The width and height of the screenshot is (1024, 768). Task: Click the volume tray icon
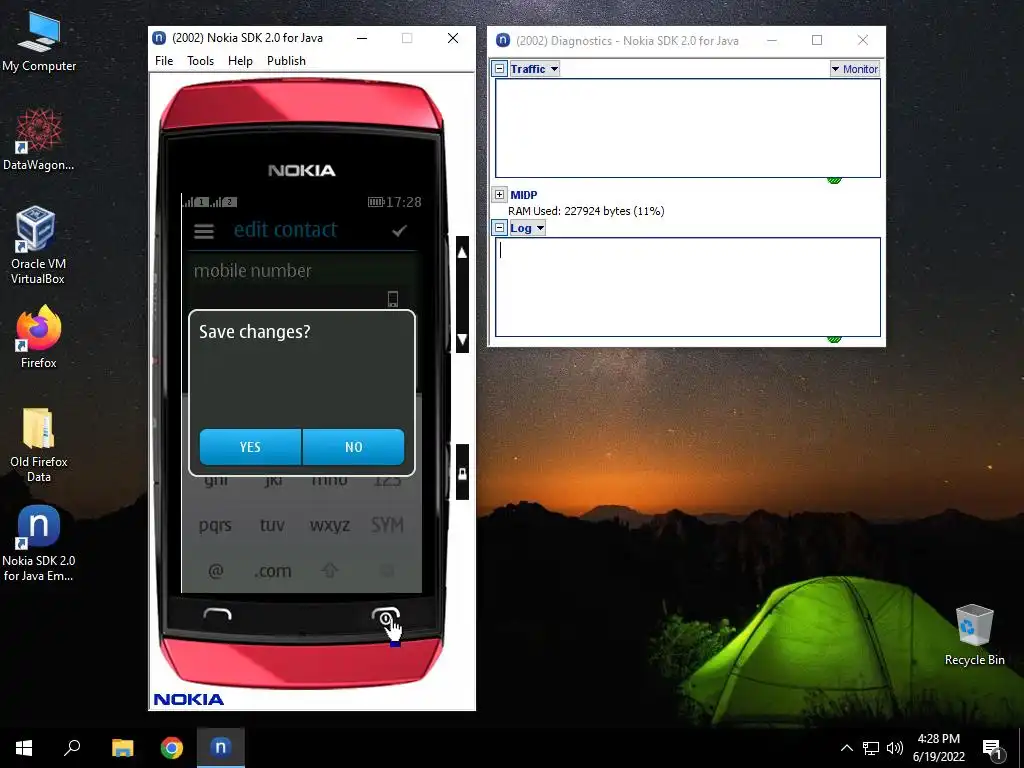click(894, 748)
